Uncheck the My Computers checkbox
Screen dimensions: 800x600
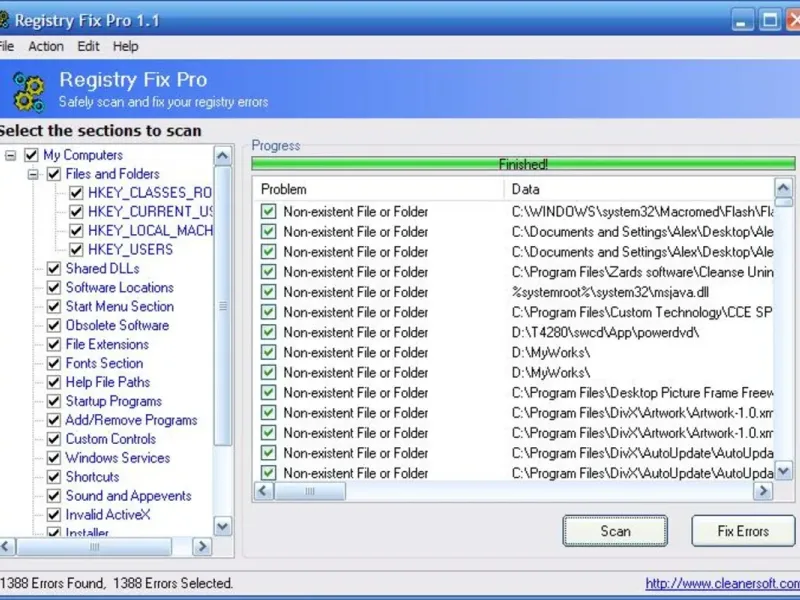(31, 155)
